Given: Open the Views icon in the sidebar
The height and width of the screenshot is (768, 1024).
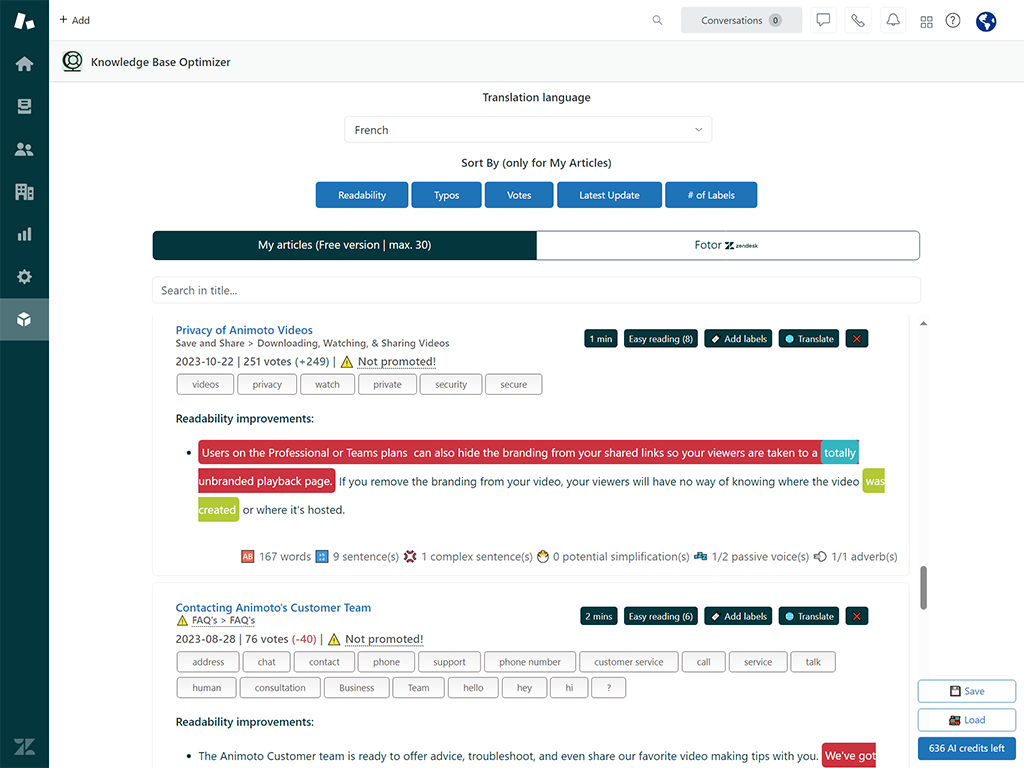Looking at the screenshot, I should point(24,107).
